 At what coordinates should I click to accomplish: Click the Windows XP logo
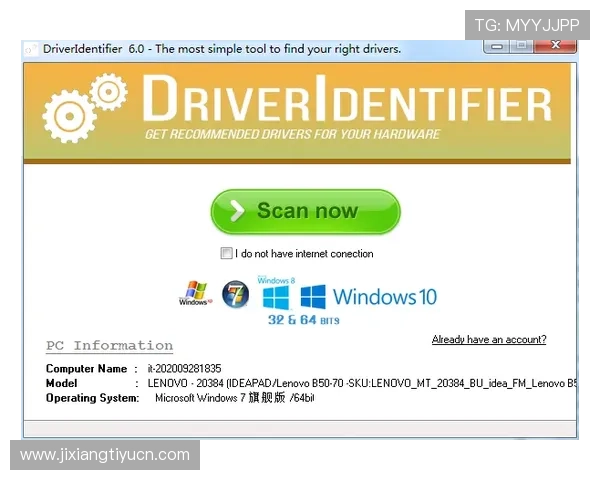point(193,294)
